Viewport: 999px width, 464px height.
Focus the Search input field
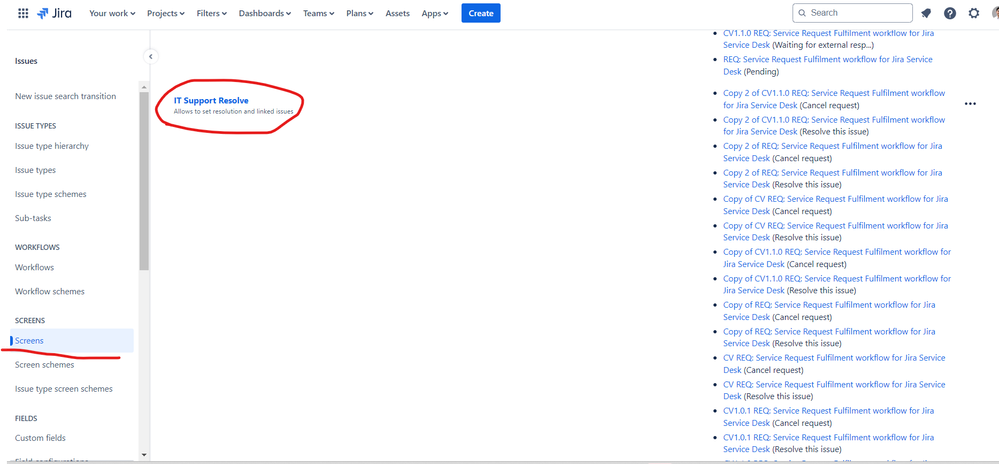(852, 13)
